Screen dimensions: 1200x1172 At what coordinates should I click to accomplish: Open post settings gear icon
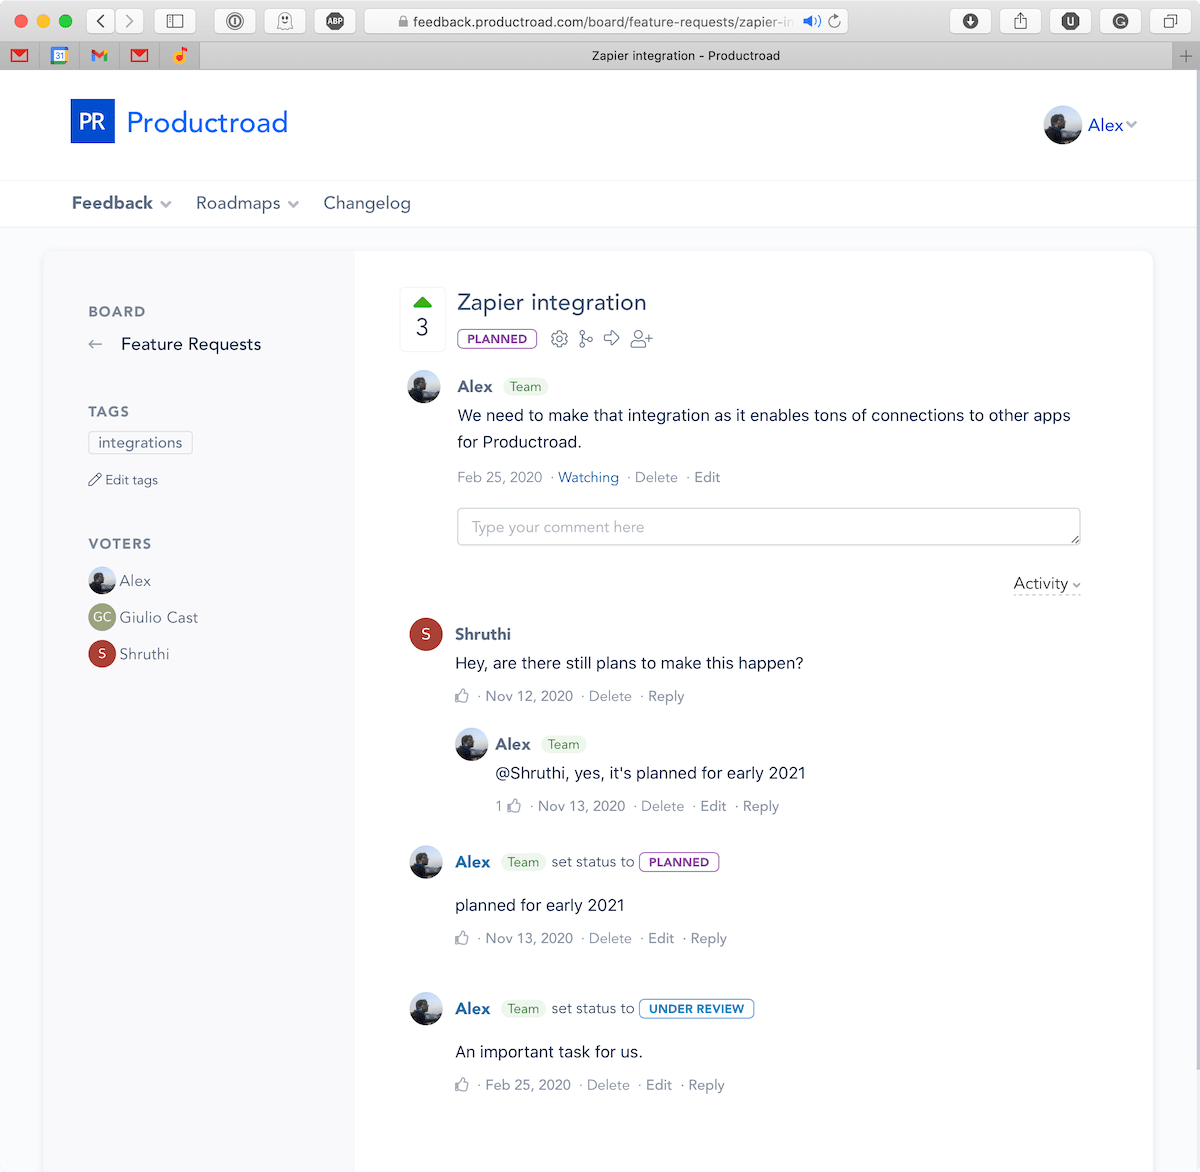tap(559, 339)
